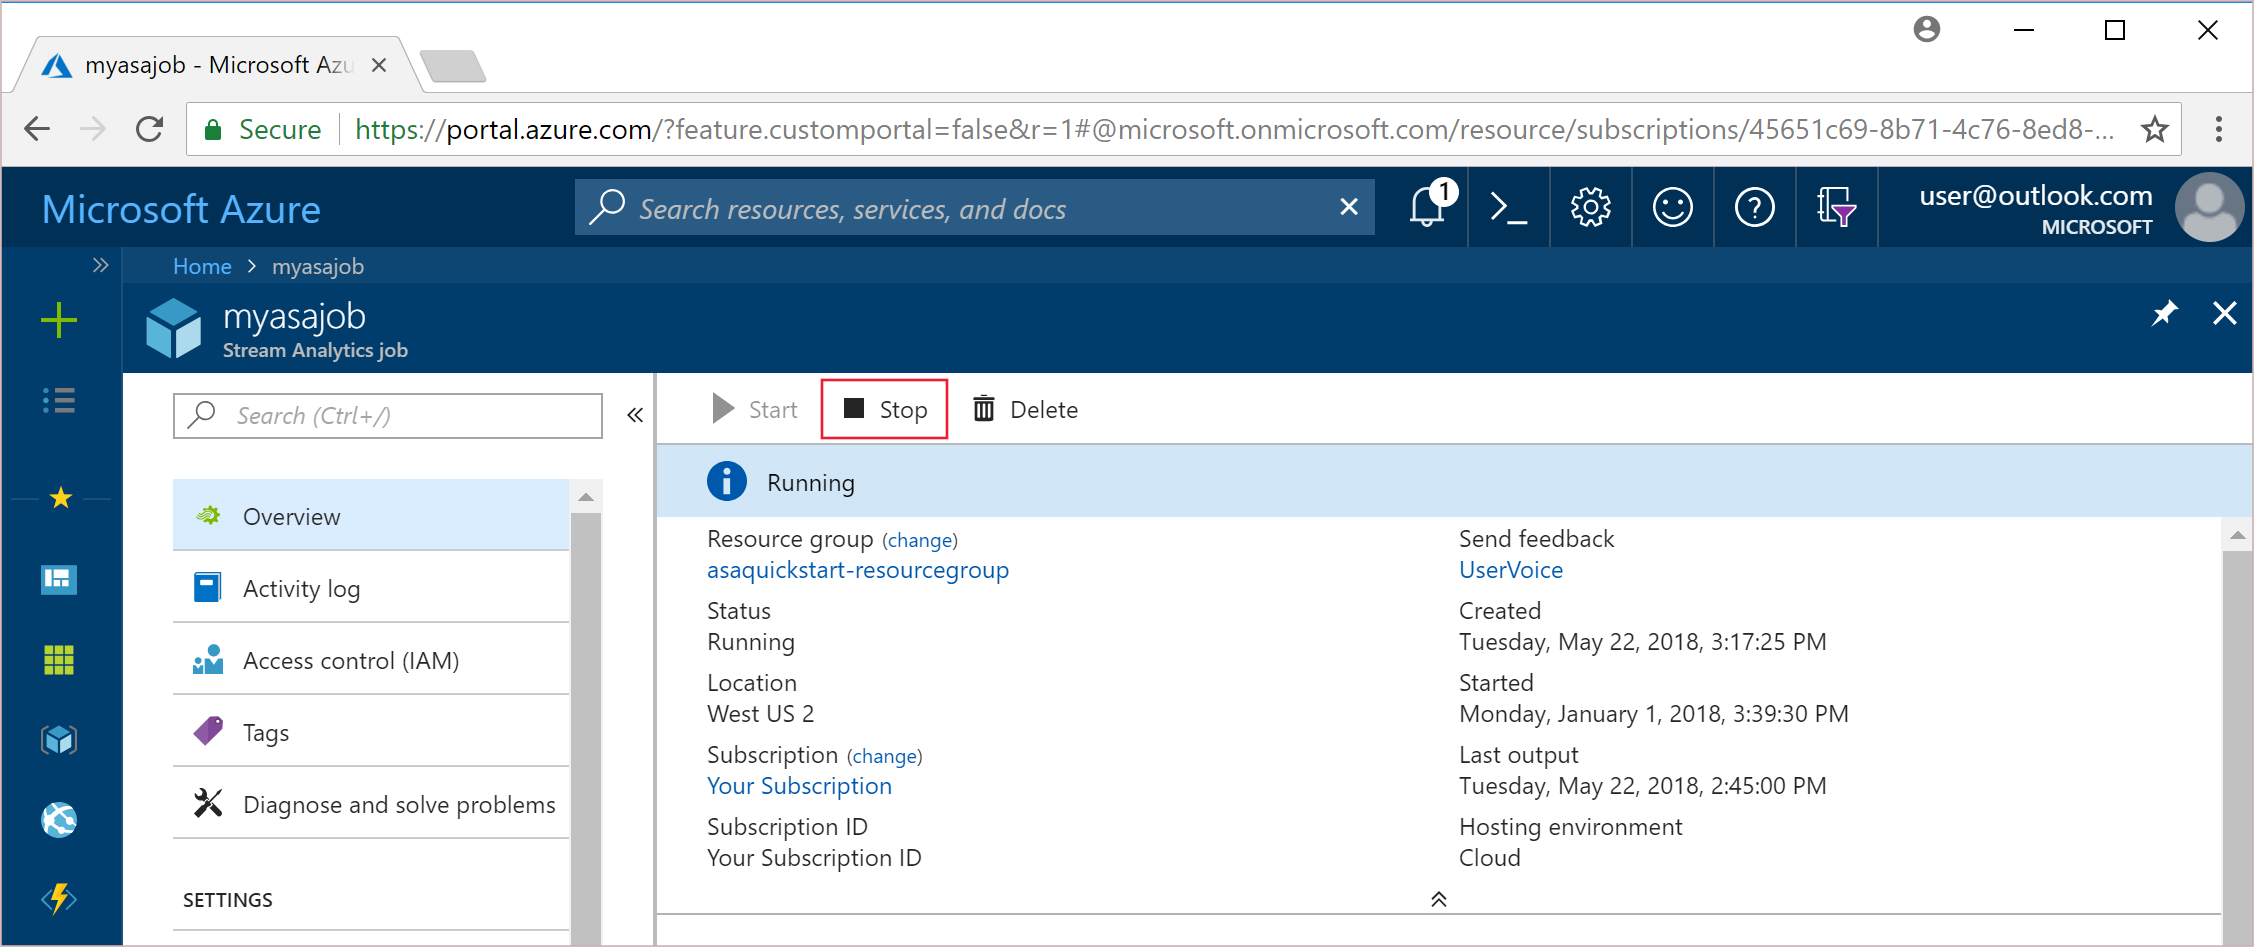Click the Start job button
Image resolution: width=2254 pixels, height=947 pixels.
point(755,409)
